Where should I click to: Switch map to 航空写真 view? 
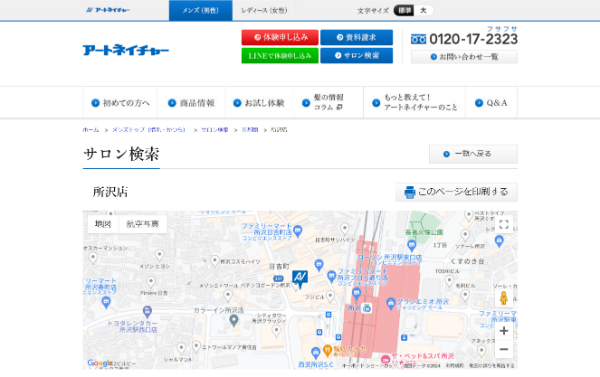coord(143,224)
